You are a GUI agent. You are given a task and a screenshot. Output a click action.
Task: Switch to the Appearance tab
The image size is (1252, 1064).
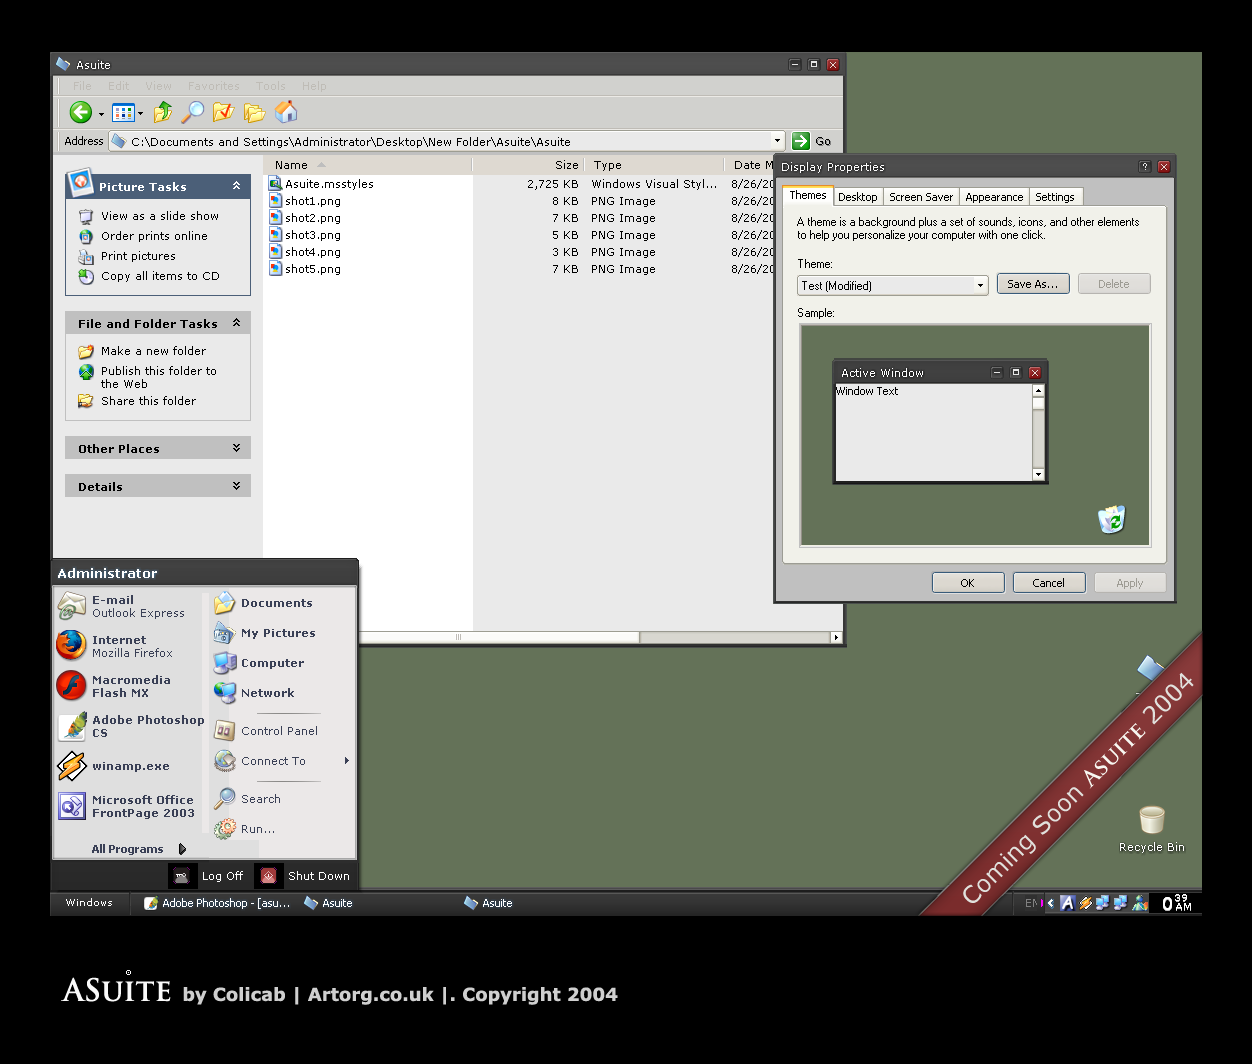pyautogui.click(x=994, y=196)
